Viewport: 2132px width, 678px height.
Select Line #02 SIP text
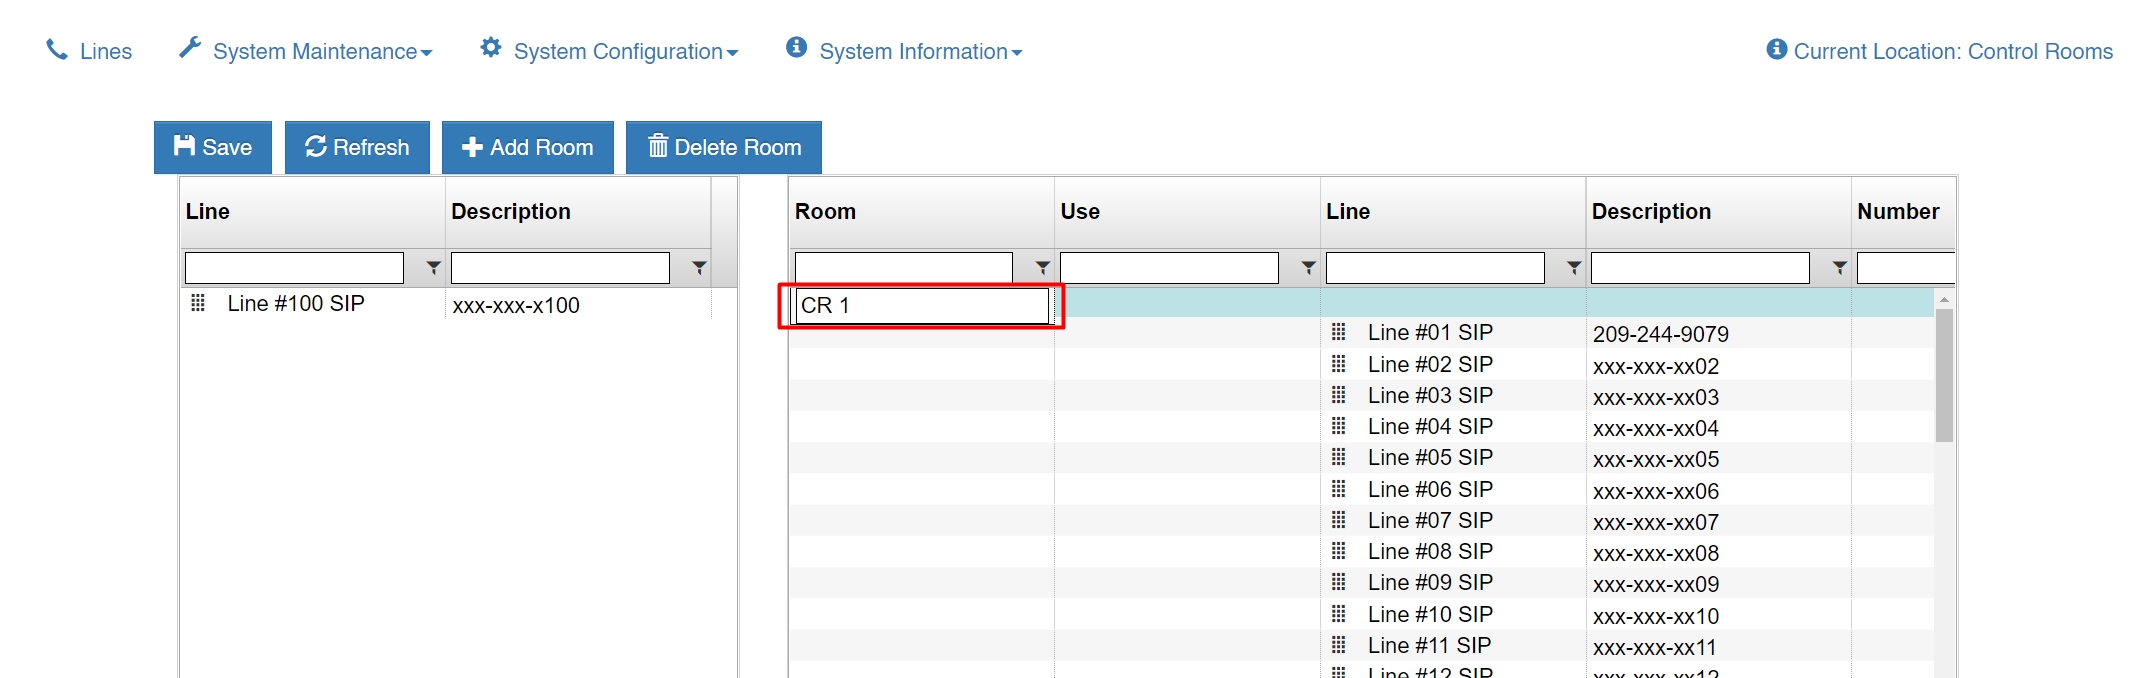click(1431, 365)
